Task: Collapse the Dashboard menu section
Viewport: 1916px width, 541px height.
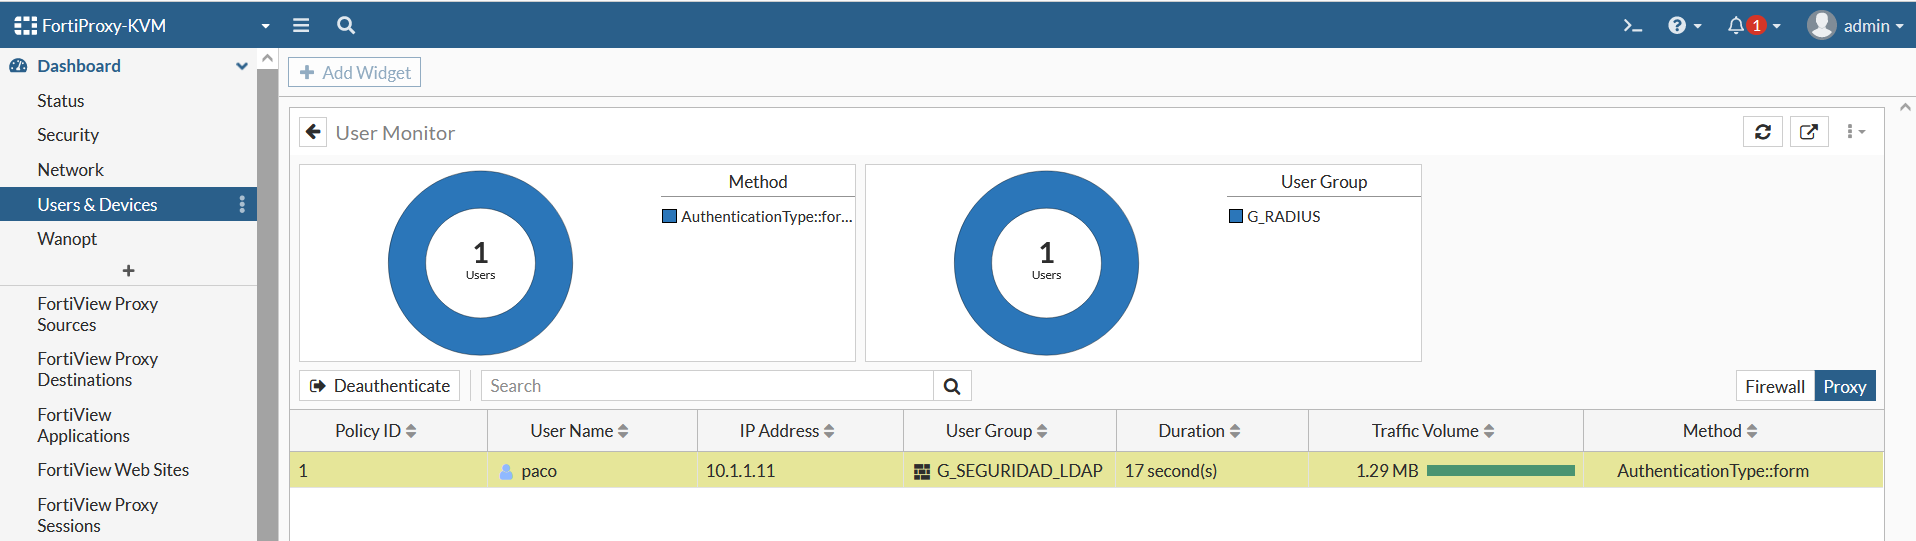Action: coord(241,66)
